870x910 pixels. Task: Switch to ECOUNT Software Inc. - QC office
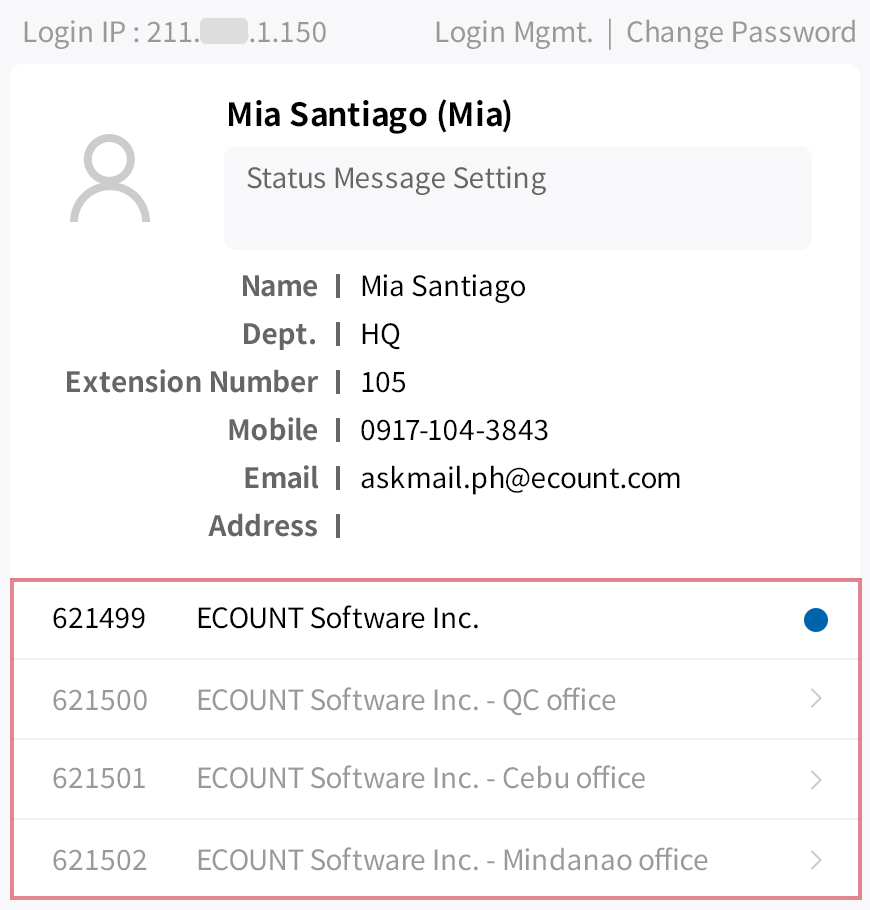coord(406,699)
